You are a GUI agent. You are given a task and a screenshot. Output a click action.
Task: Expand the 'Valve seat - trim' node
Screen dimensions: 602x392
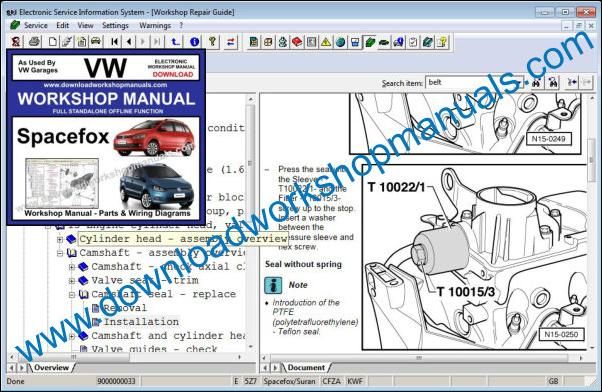(x=72, y=281)
